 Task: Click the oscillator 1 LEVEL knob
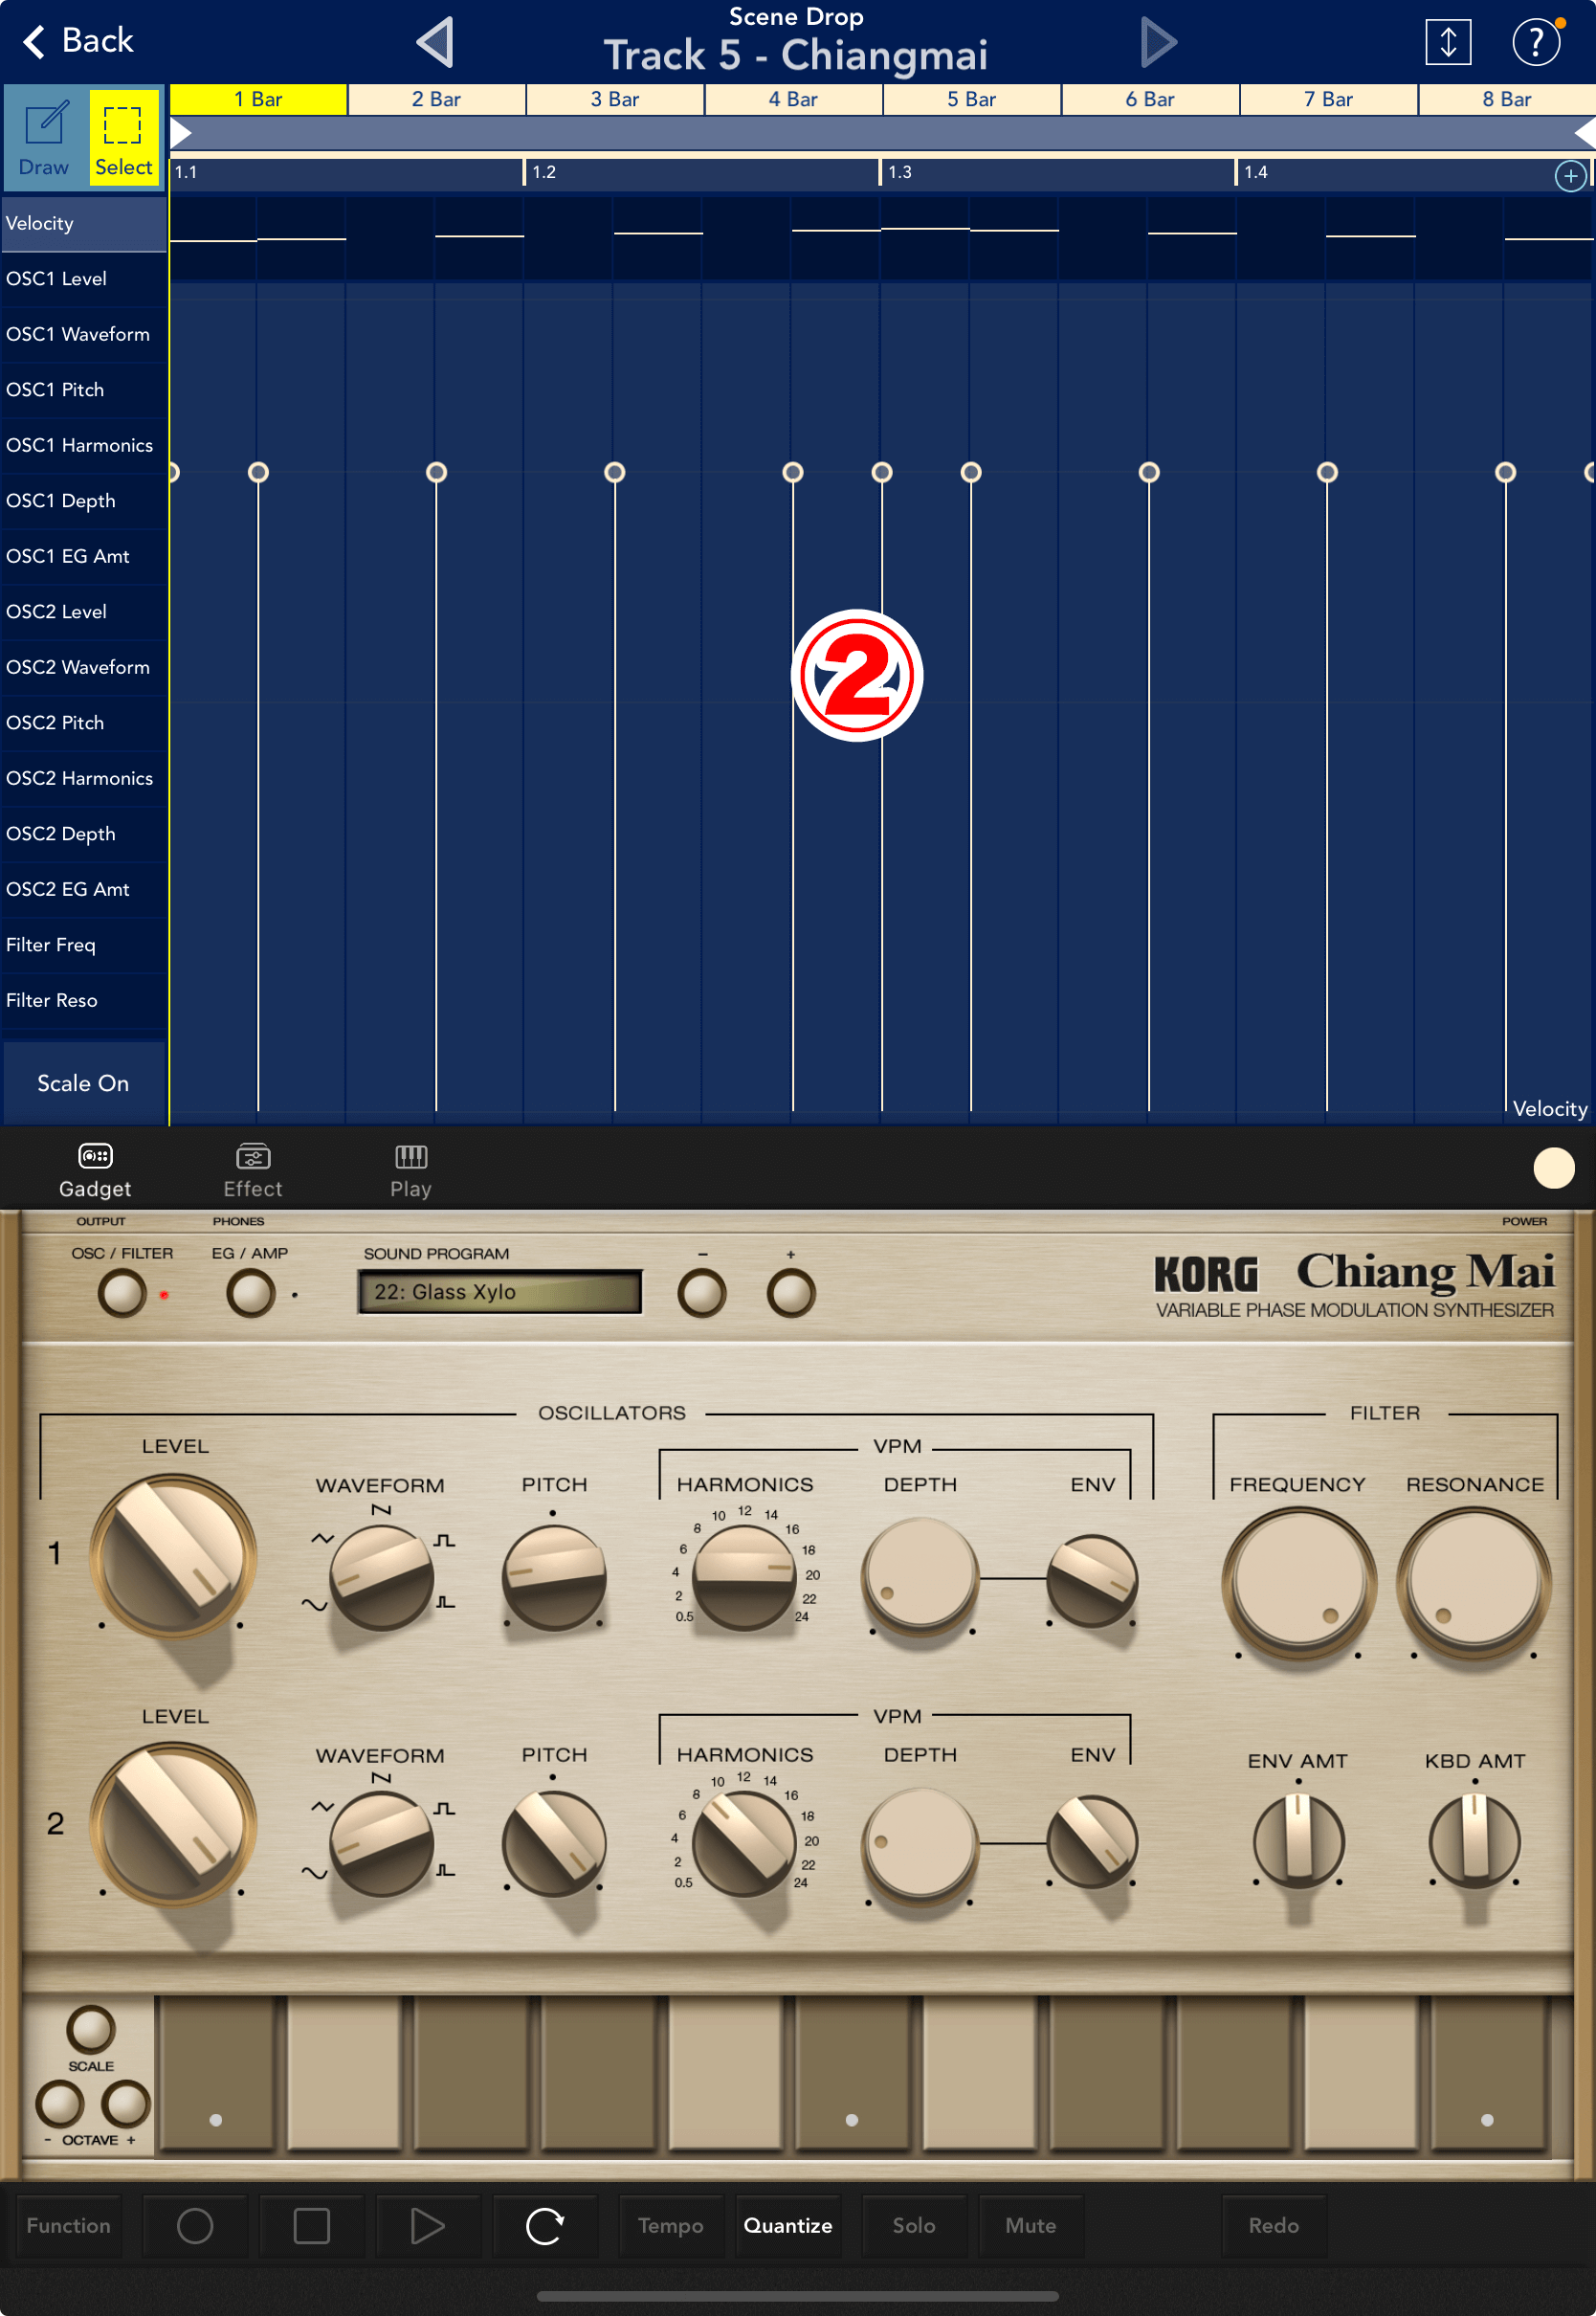click(x=173, y=1556)
